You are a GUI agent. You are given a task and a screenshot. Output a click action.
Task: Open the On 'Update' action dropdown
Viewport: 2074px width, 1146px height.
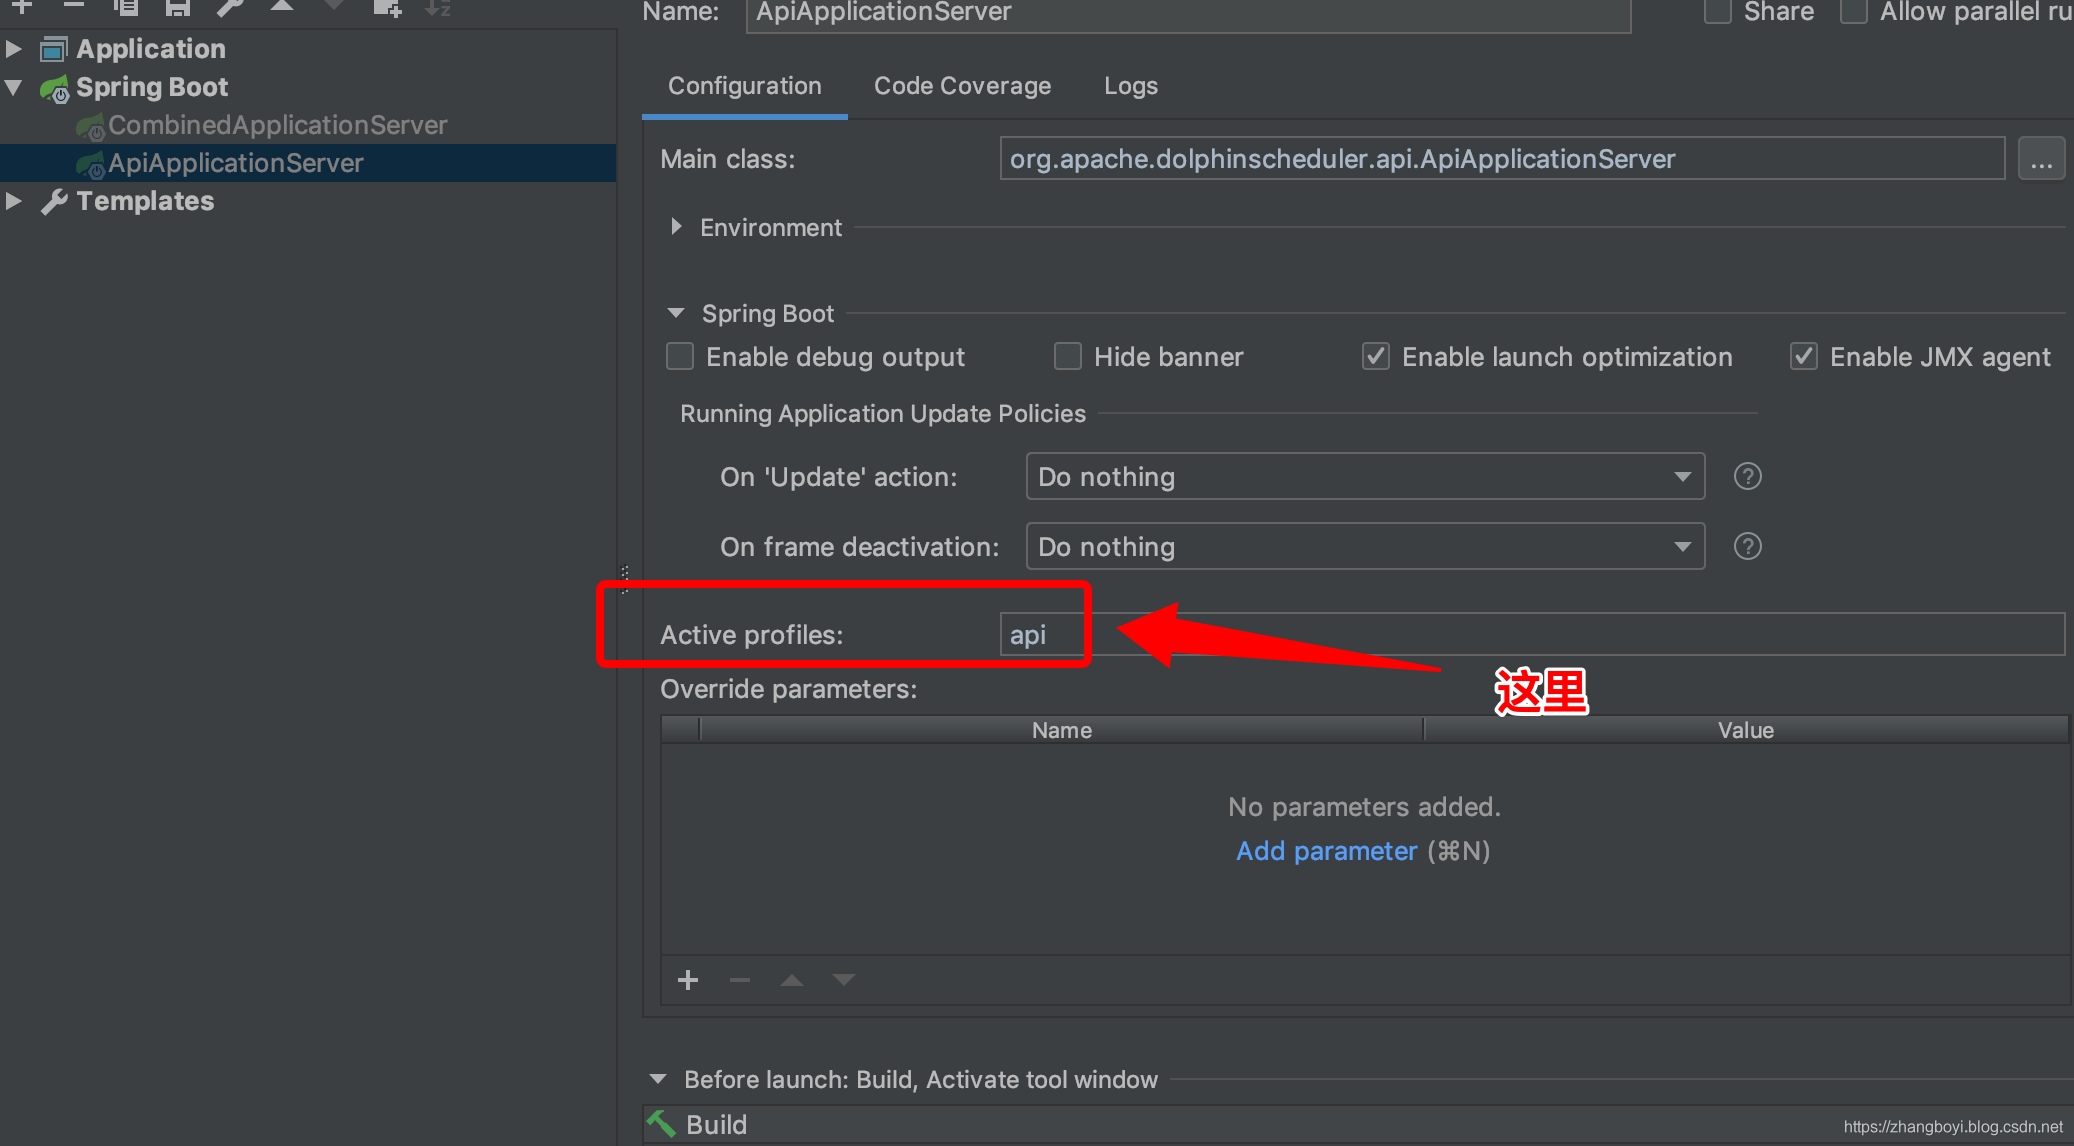pos(1365,476)
